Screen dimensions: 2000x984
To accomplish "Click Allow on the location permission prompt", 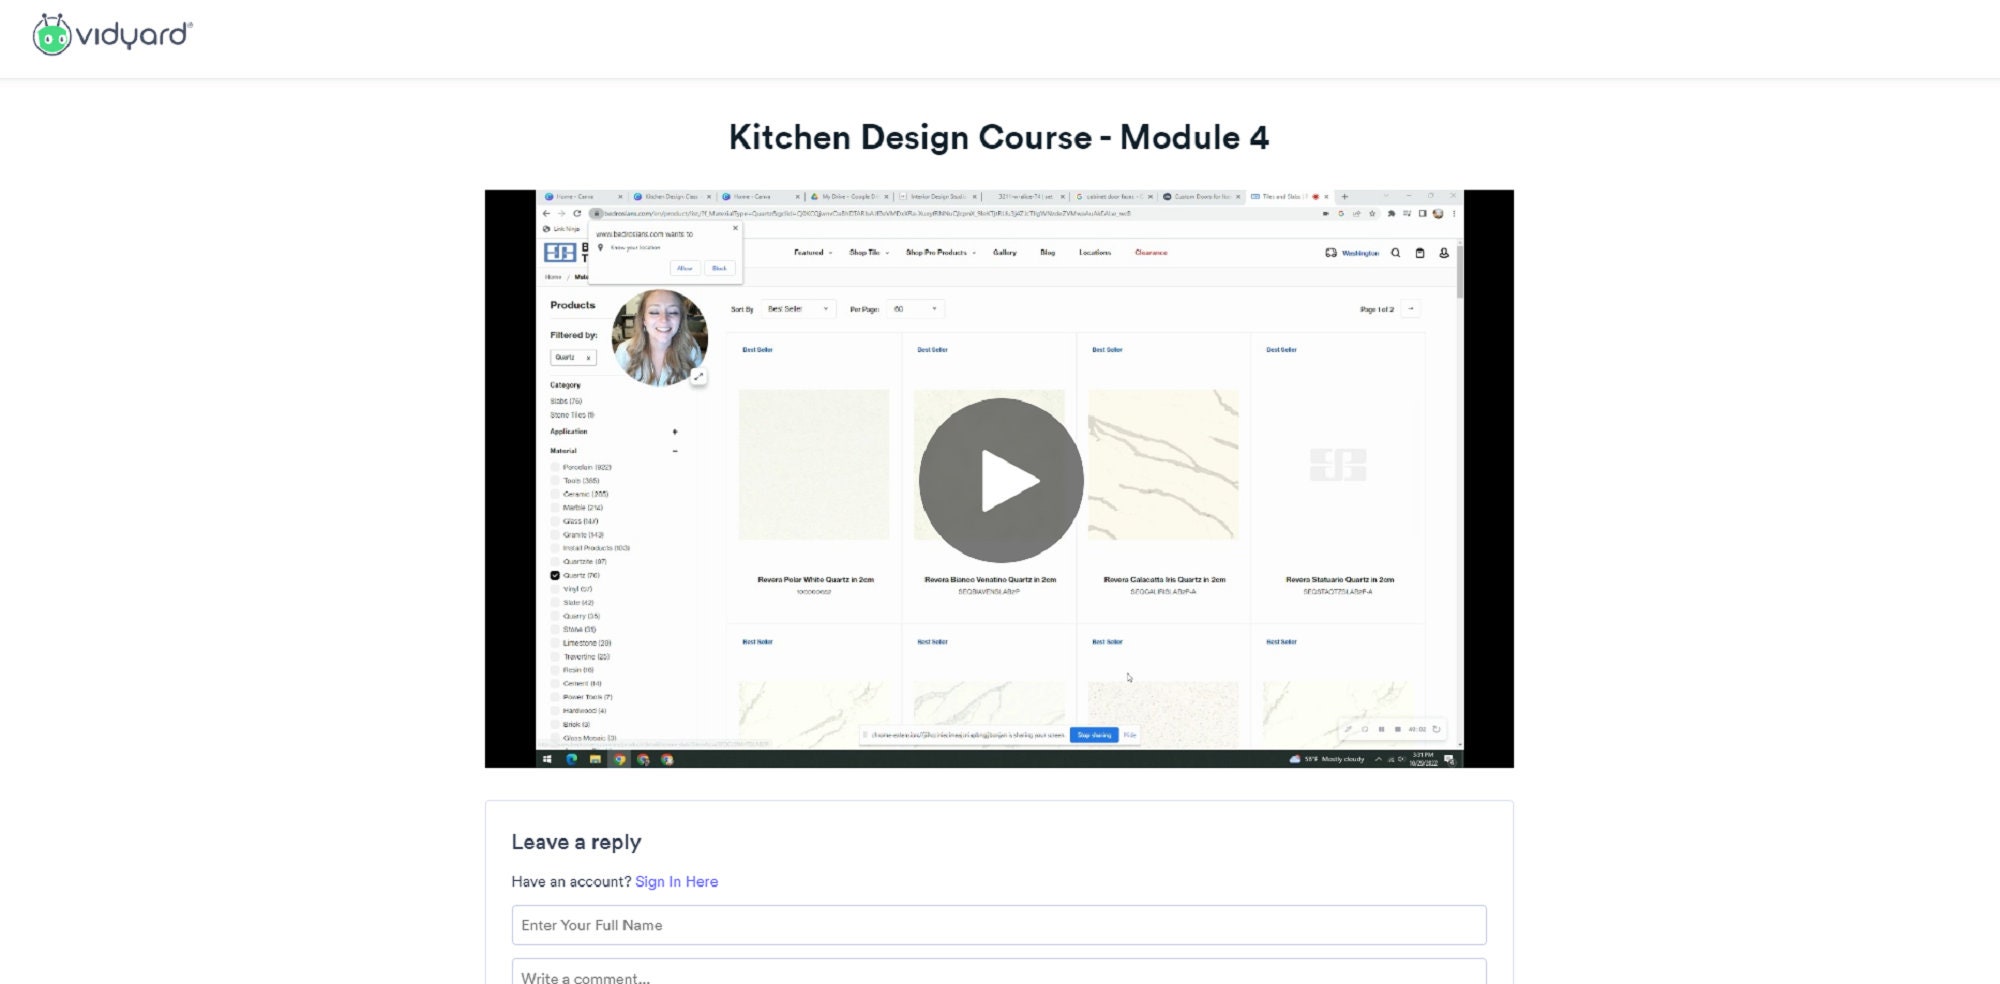I will click(685, 268).
